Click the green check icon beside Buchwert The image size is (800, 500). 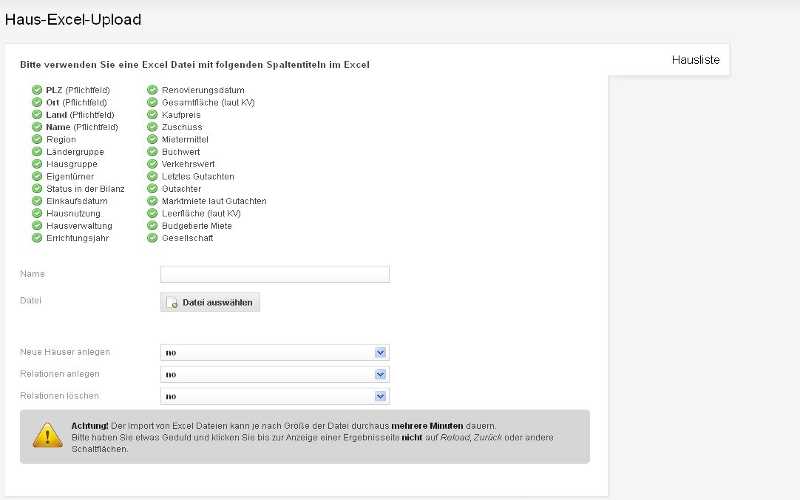coord(152,152)
